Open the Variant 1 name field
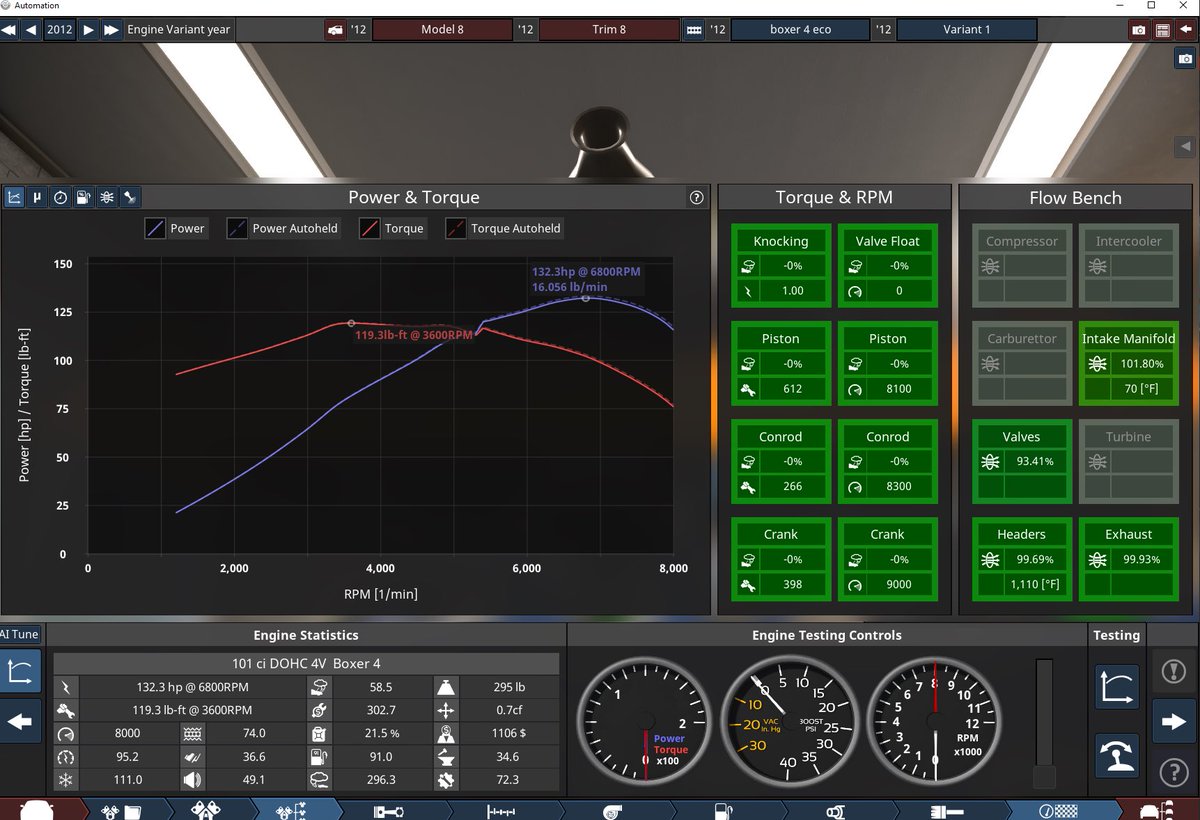Image resolution: width=1200 pixels, height=820 pixels. [x=967, y=30]
